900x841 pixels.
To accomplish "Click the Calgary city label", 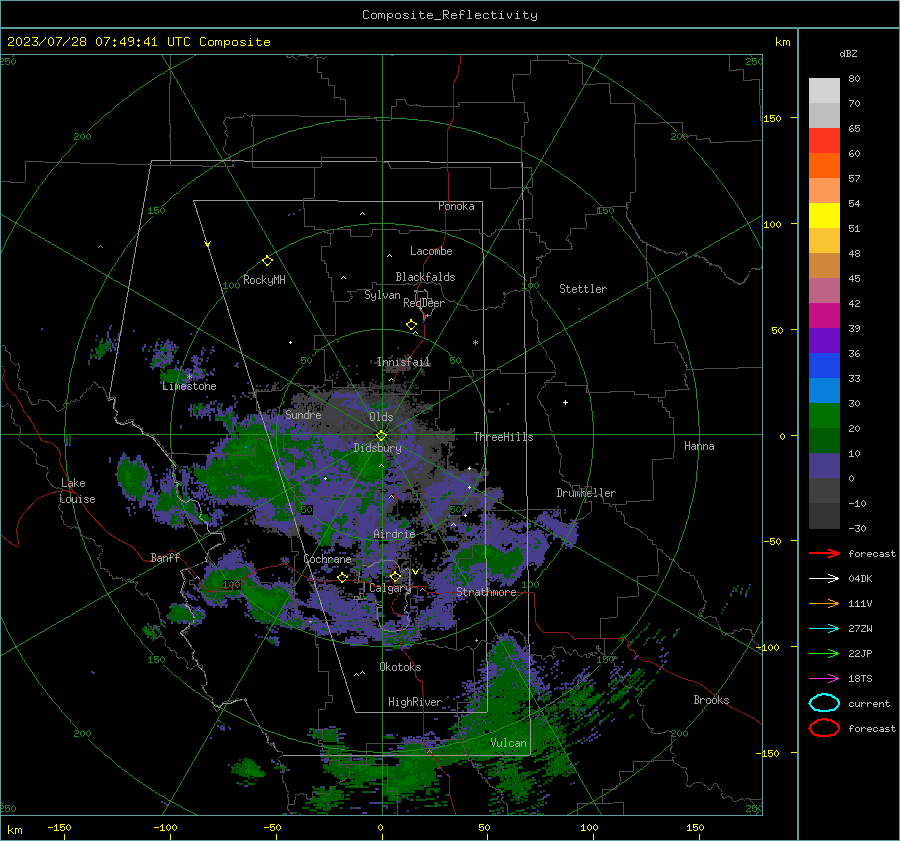I will [x=390, y=588].
